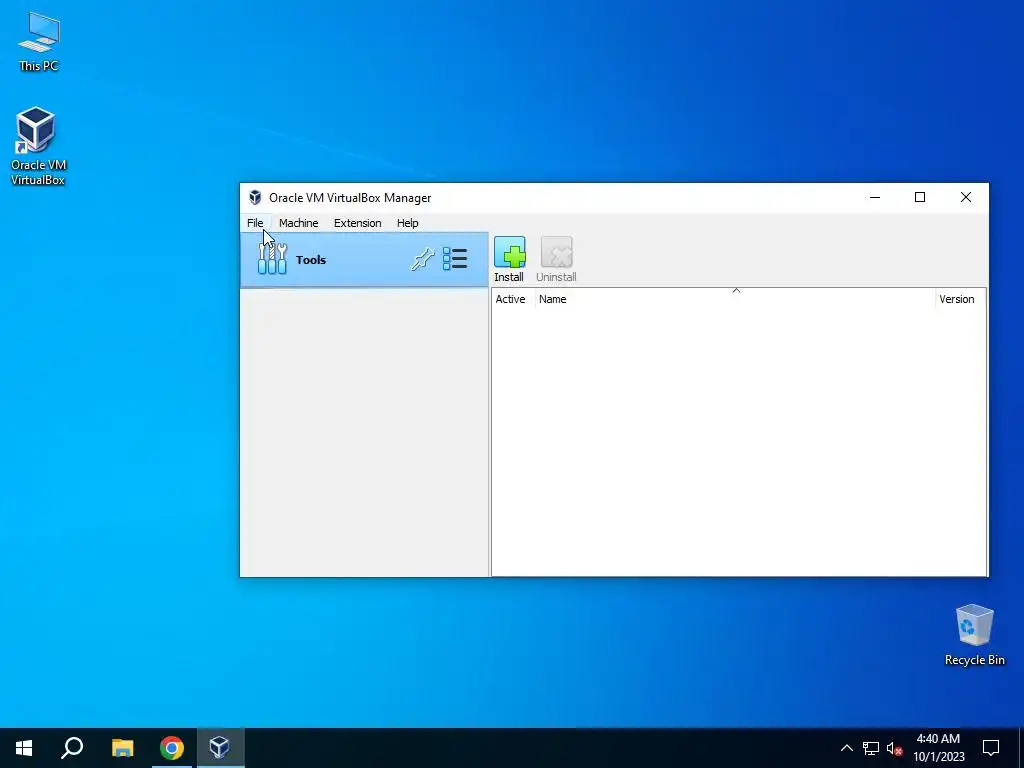
Task: Show hidden system tray icons
Action: click(x=846, y=748)
